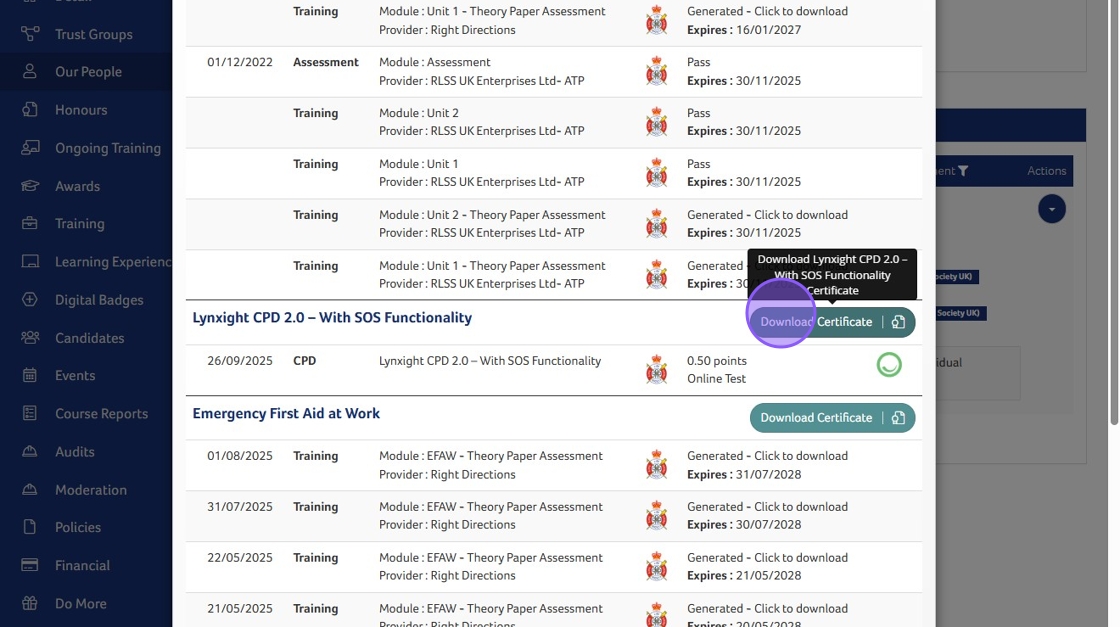Download Unit 2 Theory Paper certificate expiring 30/11/2025
Screen dimensions: 1120x627
(767, 215)
